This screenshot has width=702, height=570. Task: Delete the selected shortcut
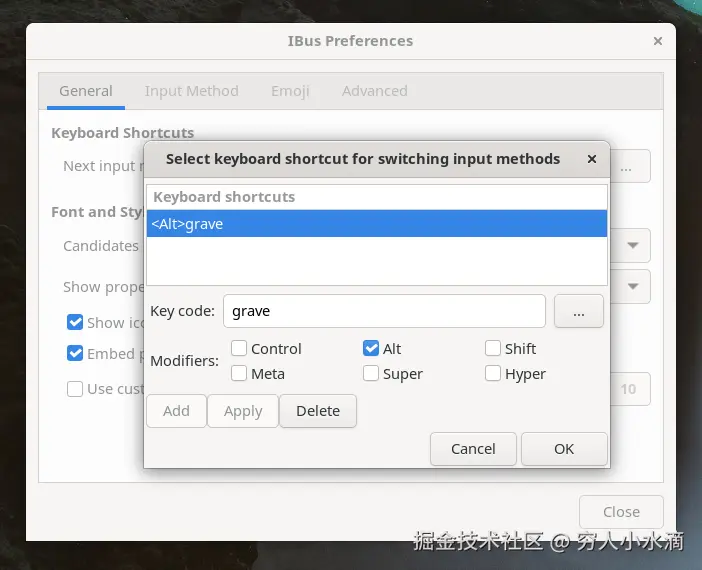point(318,411)
